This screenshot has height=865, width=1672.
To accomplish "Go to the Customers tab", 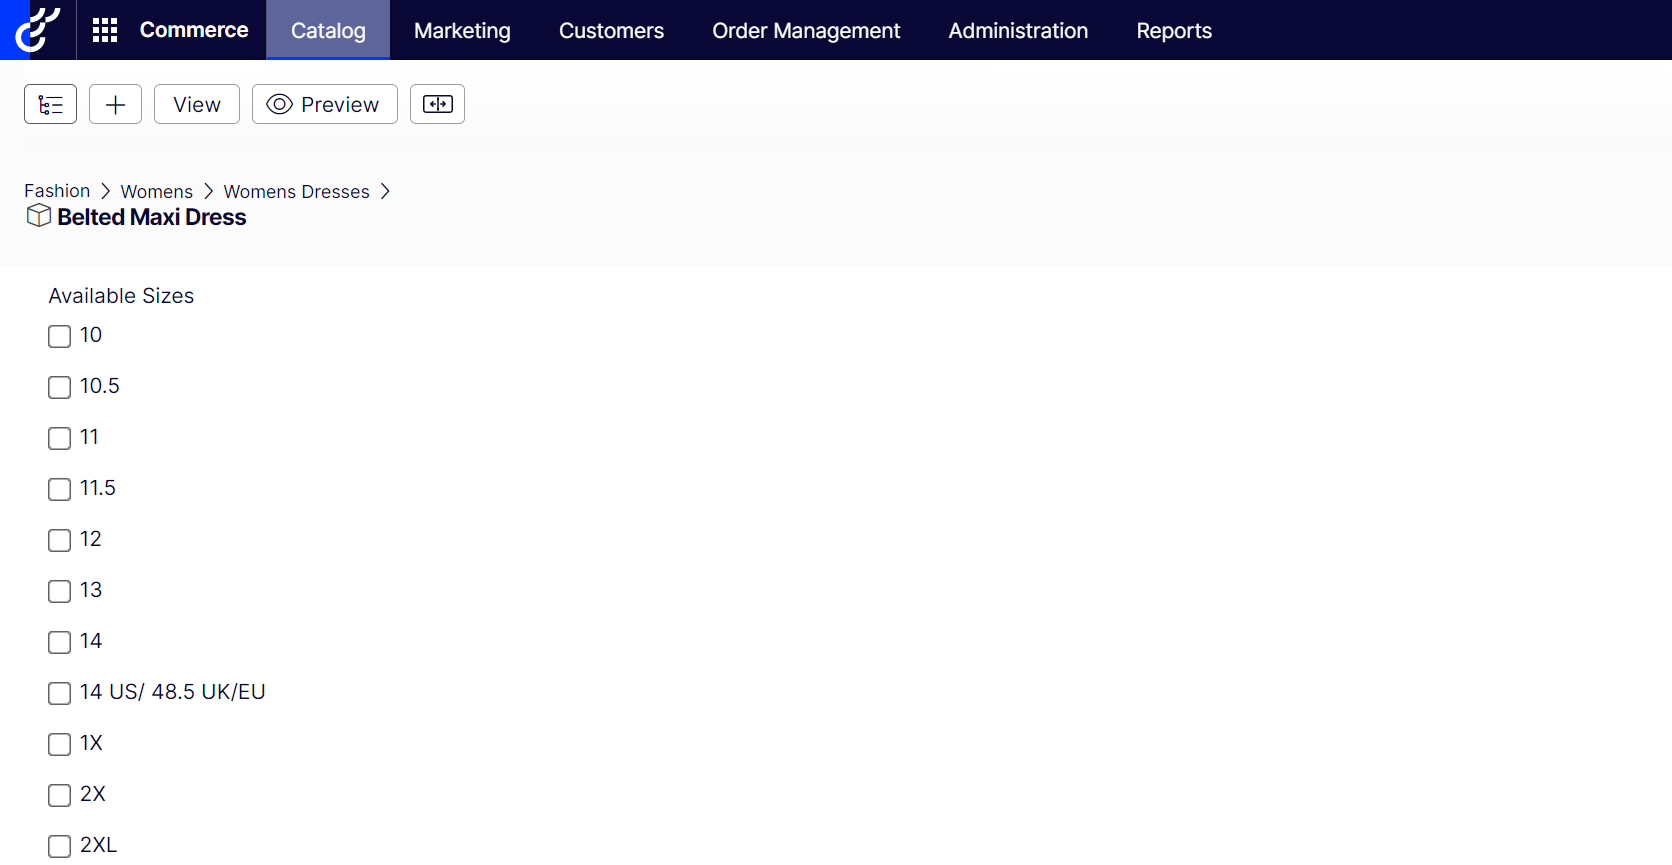I will coord(611,30).
